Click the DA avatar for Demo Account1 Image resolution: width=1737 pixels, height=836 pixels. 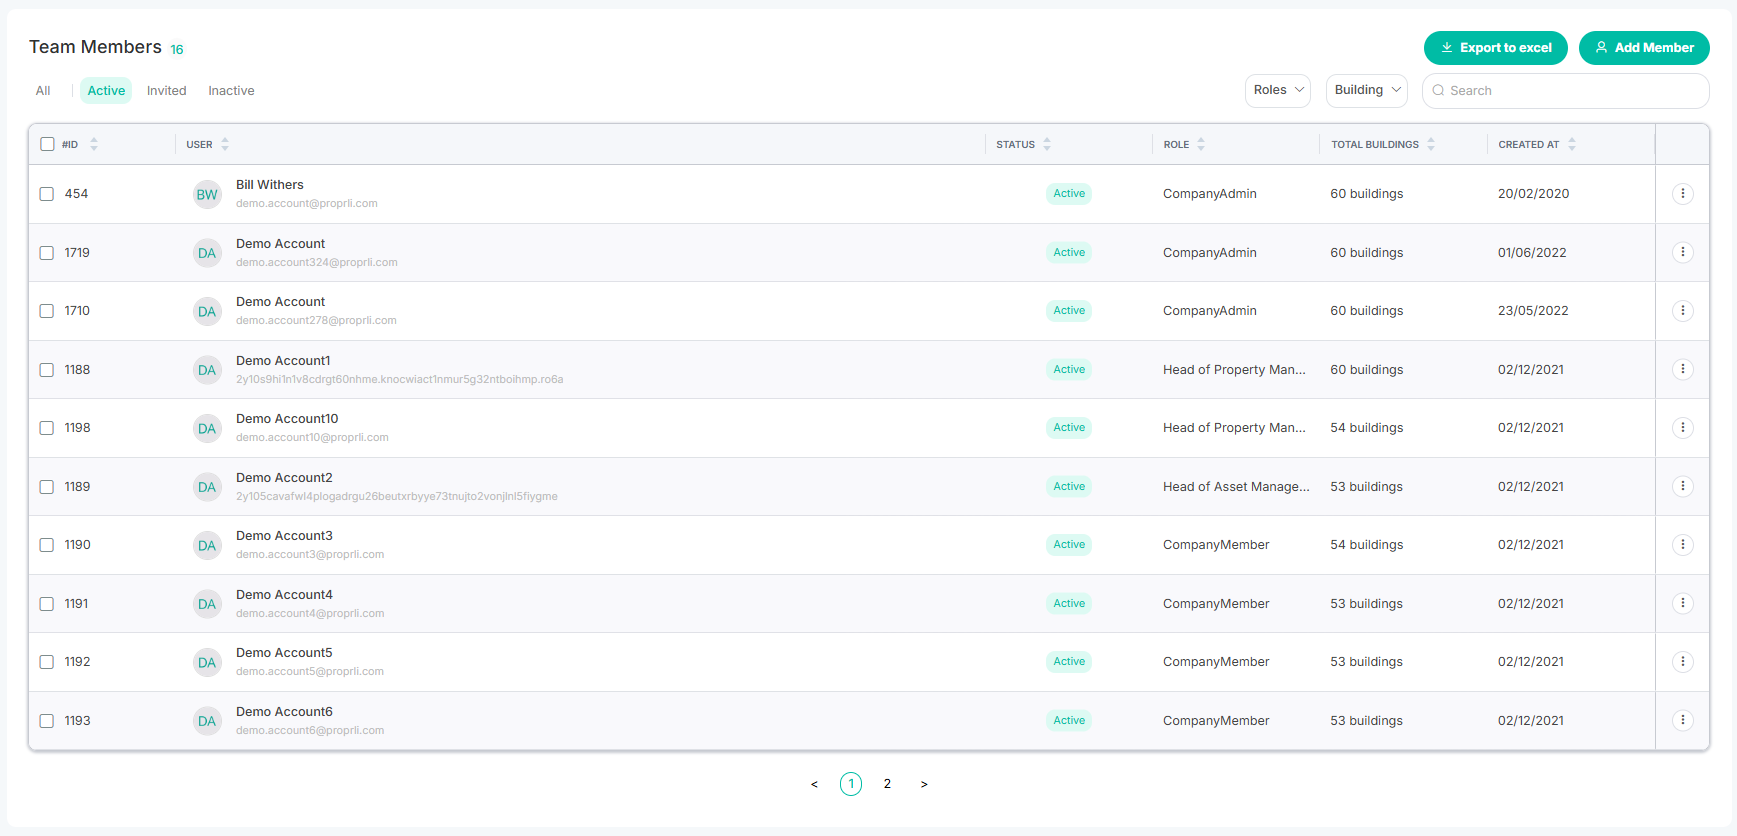(x=207, y=370)
